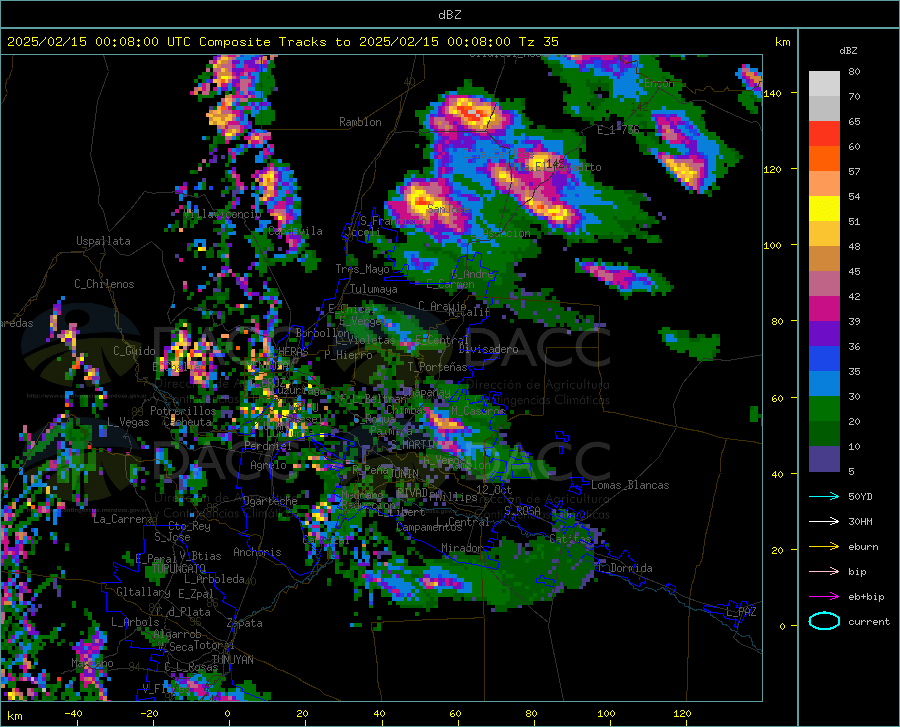Click the Zapata place label

pos(245,623)
